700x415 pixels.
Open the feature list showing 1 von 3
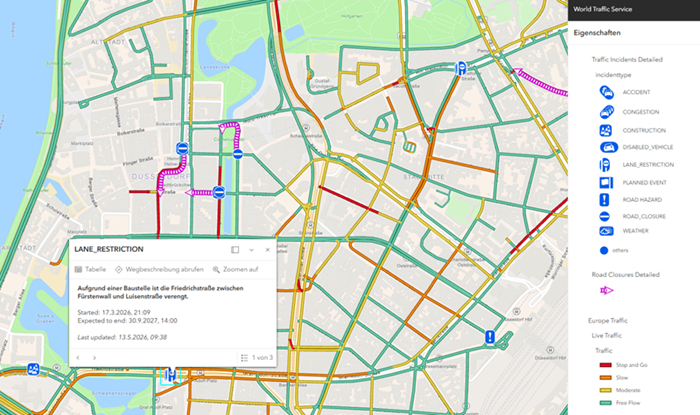(x=257, y=357)
